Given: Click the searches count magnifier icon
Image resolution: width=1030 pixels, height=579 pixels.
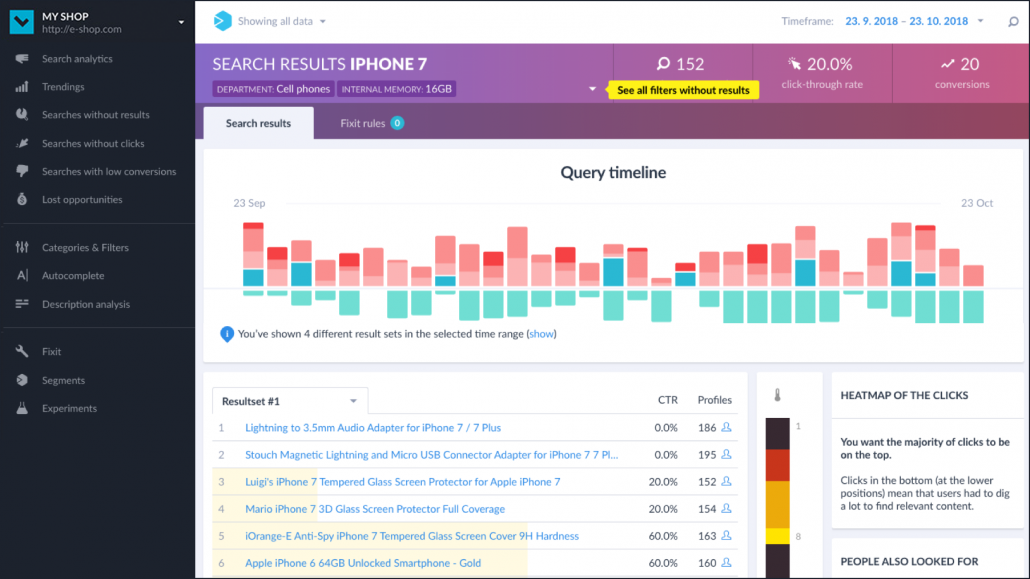Looking at the screenshot, I should 663,64.
